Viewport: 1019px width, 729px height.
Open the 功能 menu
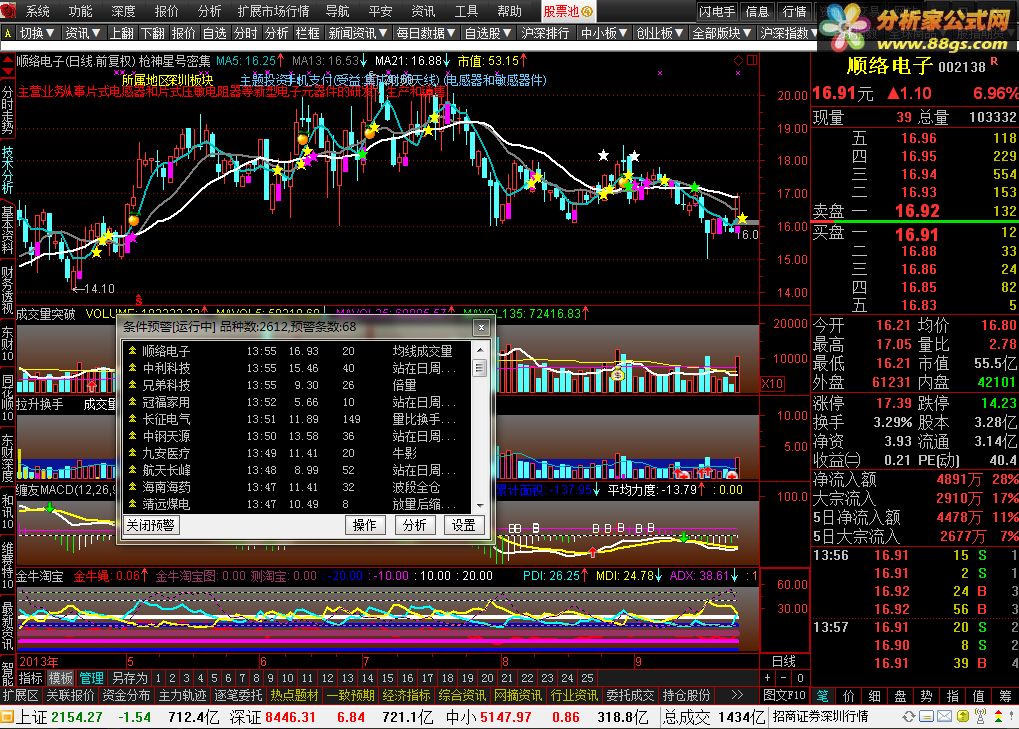click(81, 11)
